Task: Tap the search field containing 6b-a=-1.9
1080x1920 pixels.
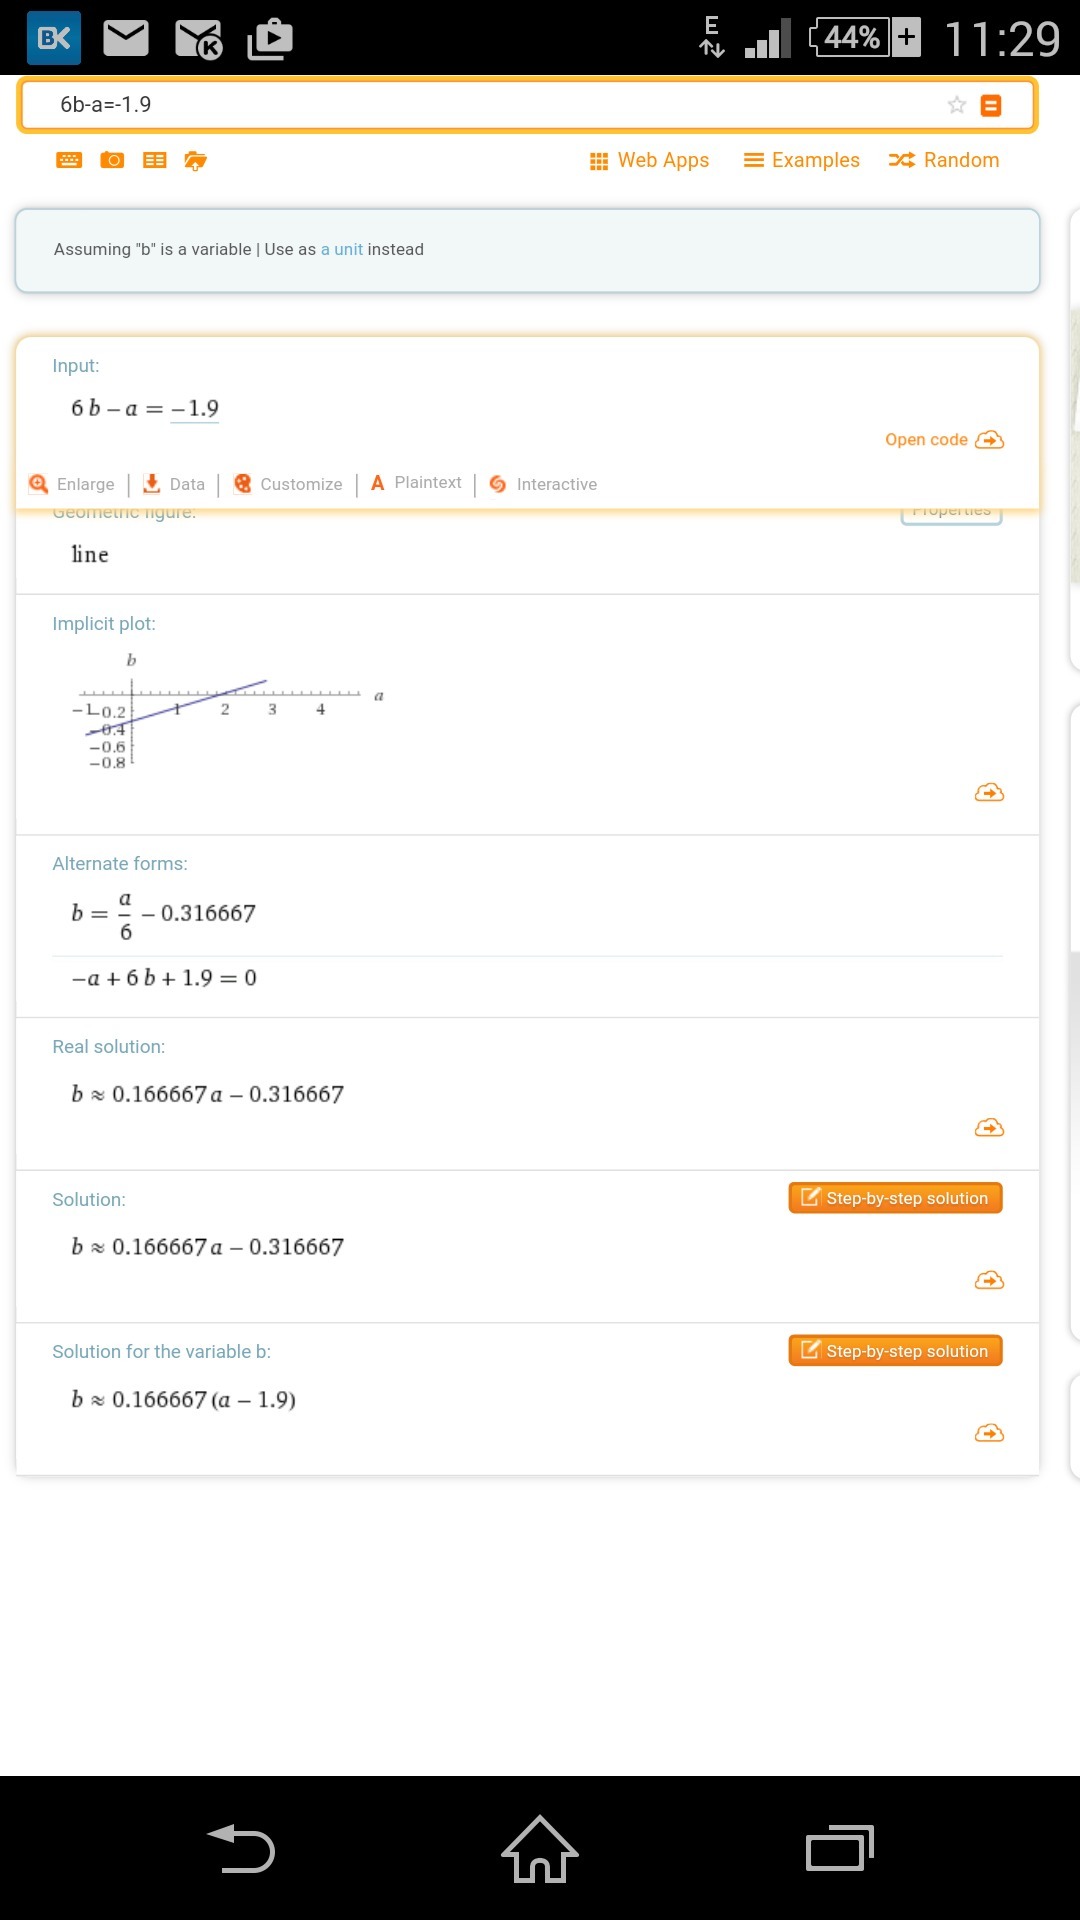Action: pyautogui.click(x=400, y=103)
